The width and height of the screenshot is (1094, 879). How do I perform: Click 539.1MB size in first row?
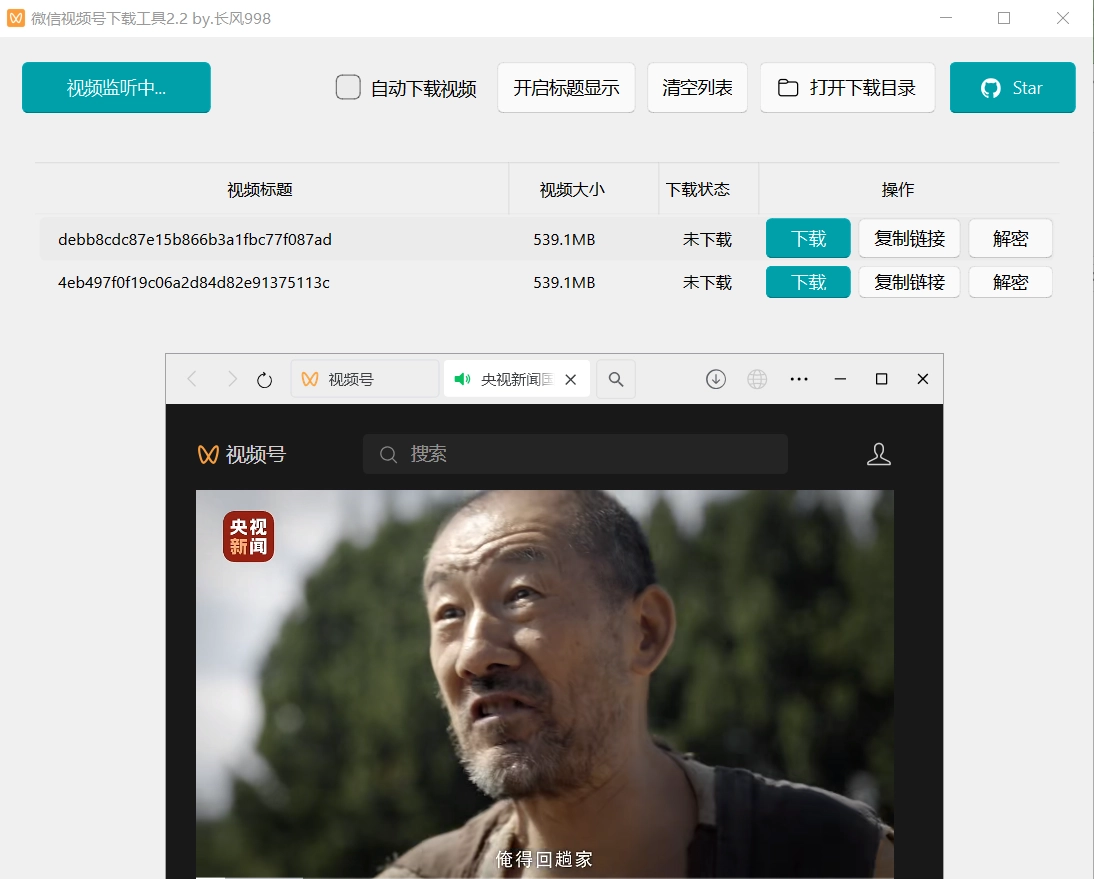[564, 239]
